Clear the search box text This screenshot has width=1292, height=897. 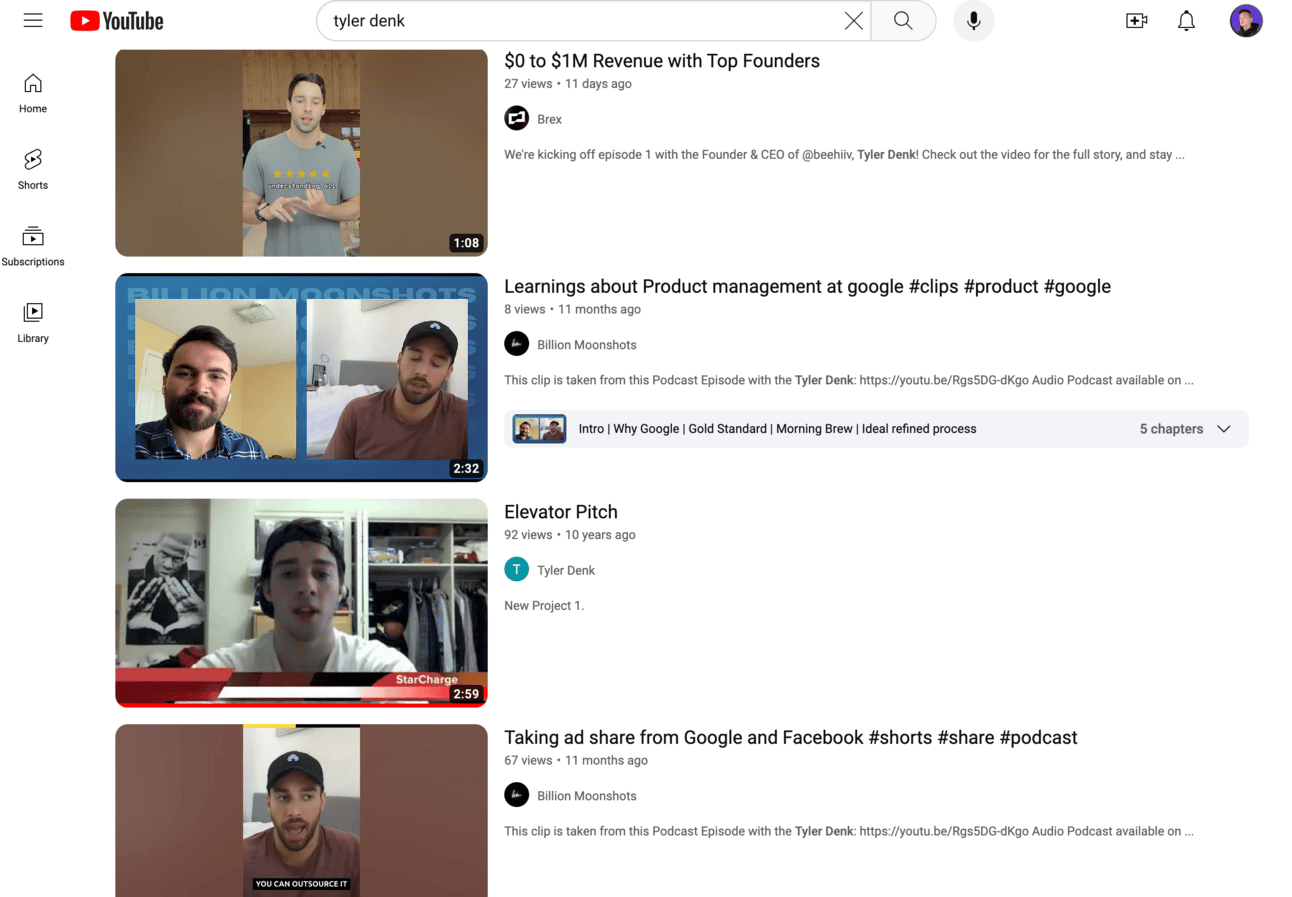[x=853, y=21]
